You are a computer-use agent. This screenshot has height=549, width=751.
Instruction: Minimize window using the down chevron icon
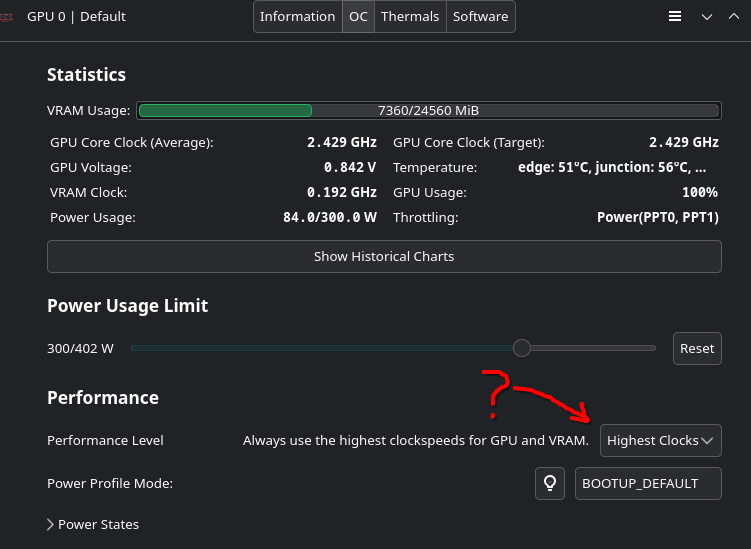[707, 17]
